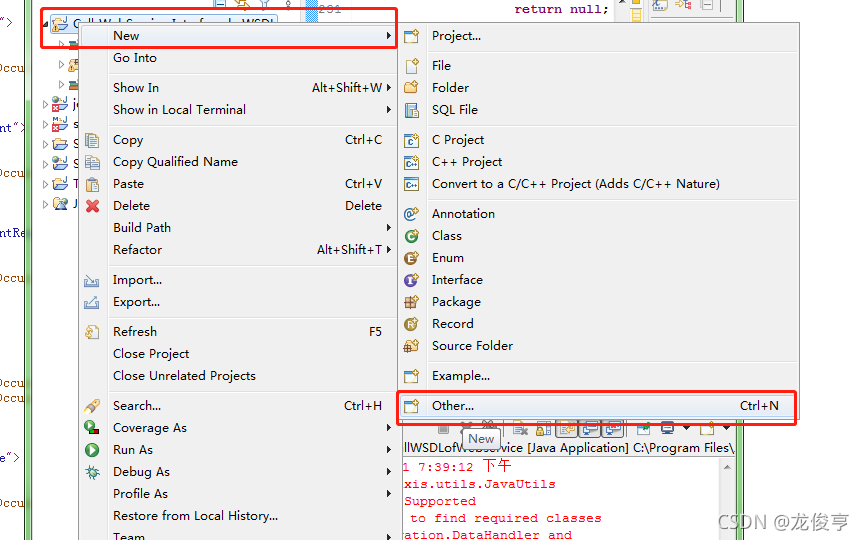Expand the Run As submenu arrow
This screenshot has height=540, width=864.
[x=388, y=450]
